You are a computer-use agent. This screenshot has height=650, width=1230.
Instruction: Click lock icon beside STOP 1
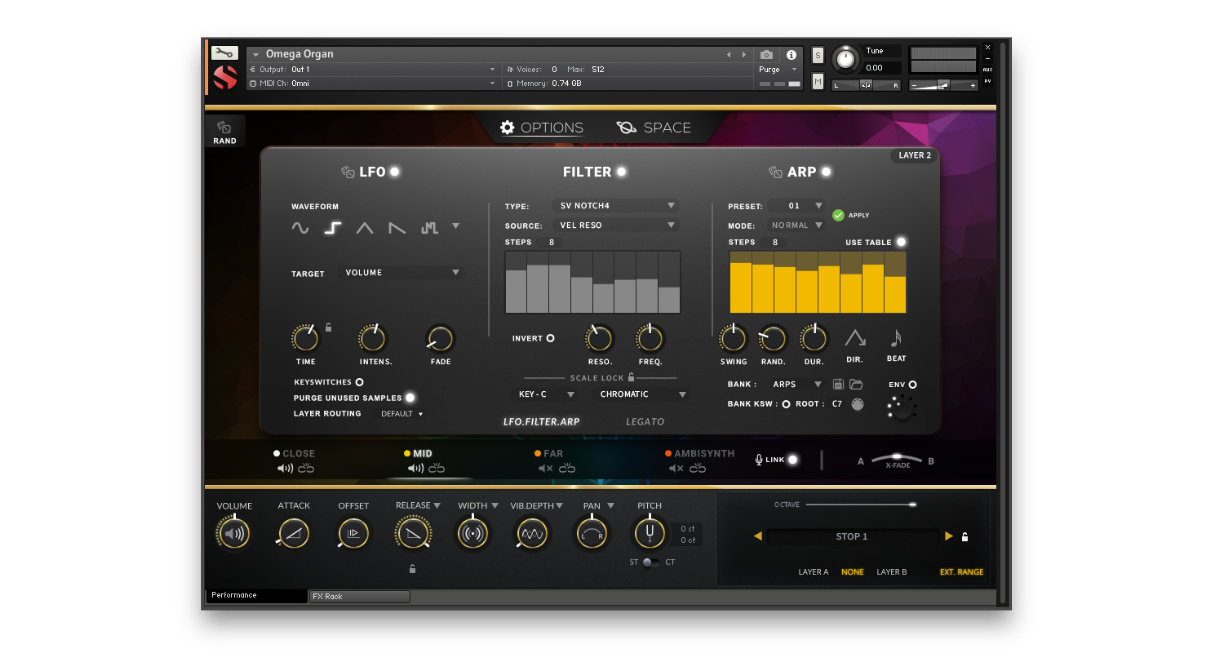[964, 537]
